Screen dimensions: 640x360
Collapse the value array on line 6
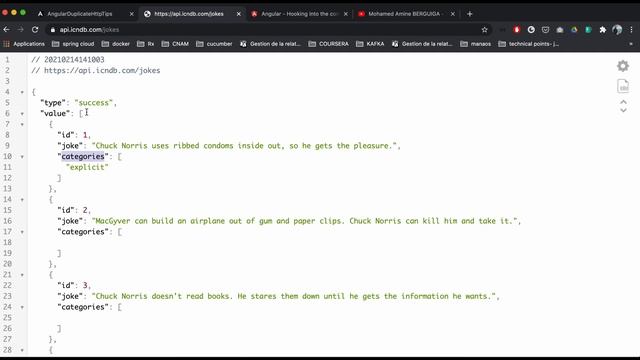22,114
